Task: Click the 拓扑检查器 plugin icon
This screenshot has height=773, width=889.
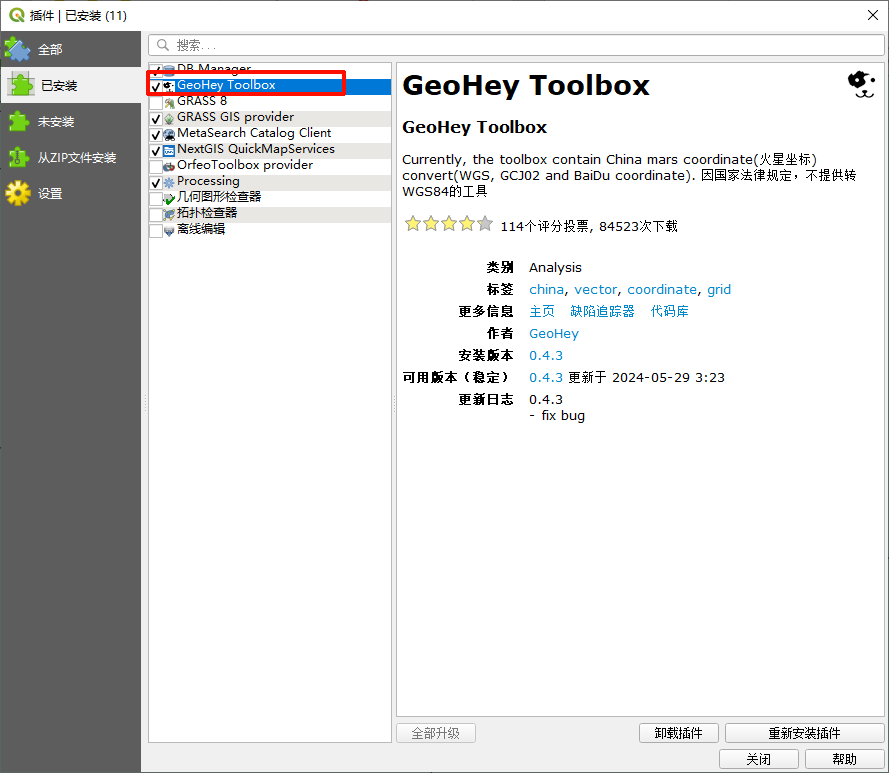Action: [169, 214]
